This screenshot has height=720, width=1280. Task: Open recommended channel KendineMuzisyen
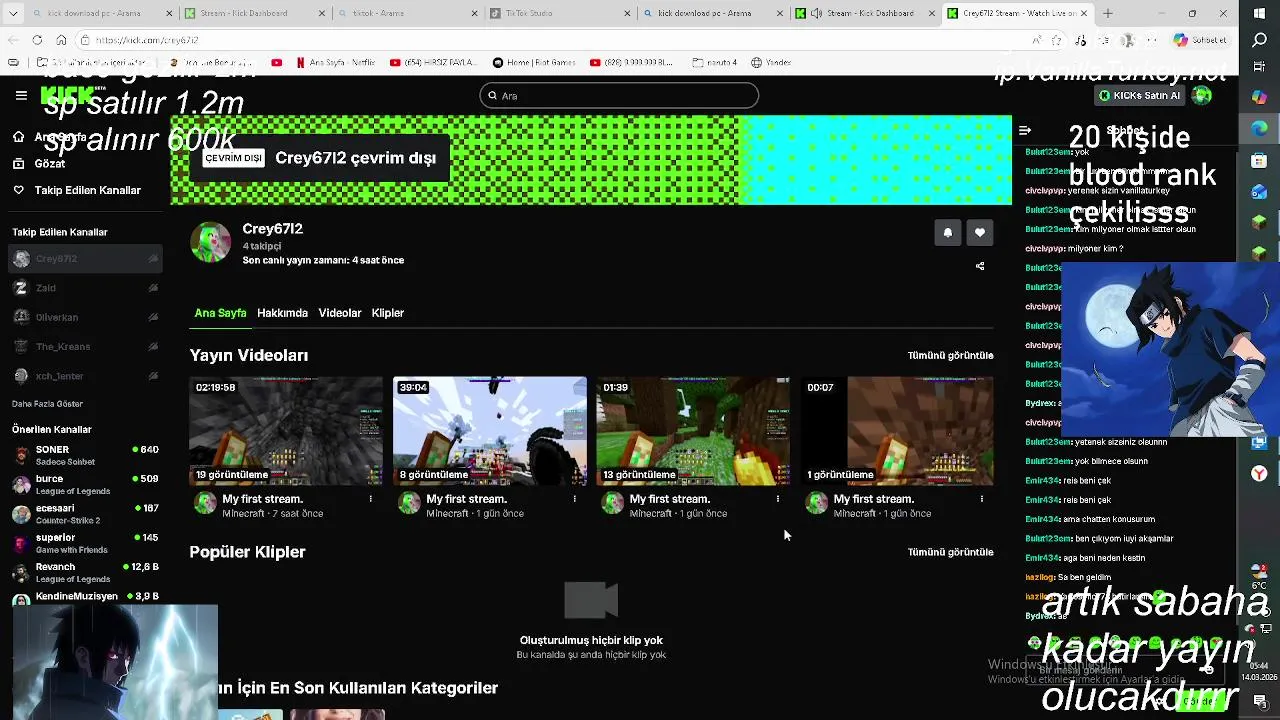[85, 598]
